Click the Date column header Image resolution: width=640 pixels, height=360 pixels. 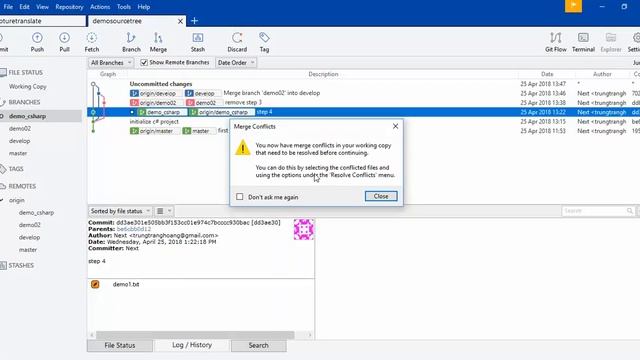pos(547,74)
